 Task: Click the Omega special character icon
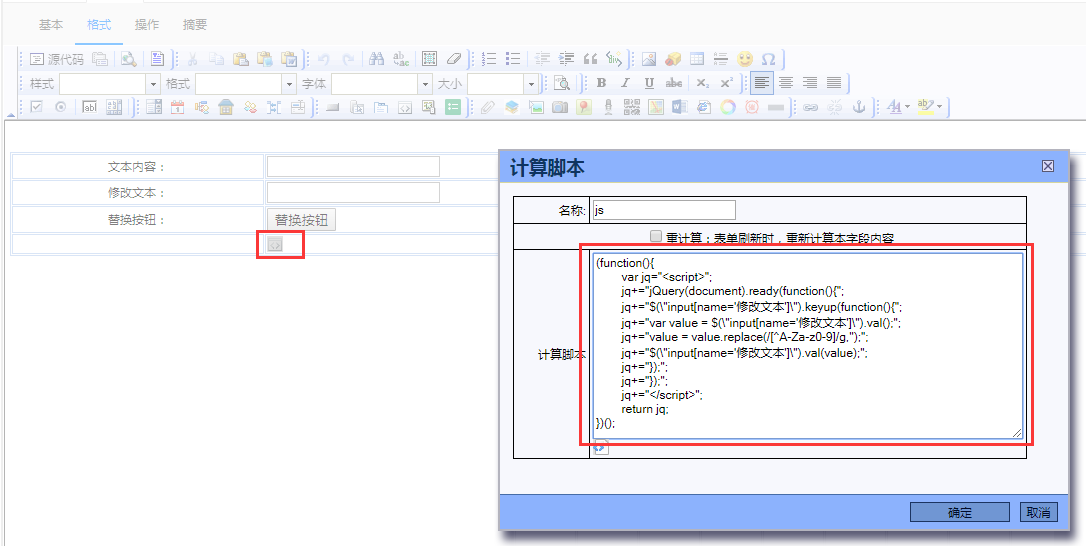coord(768,59)
